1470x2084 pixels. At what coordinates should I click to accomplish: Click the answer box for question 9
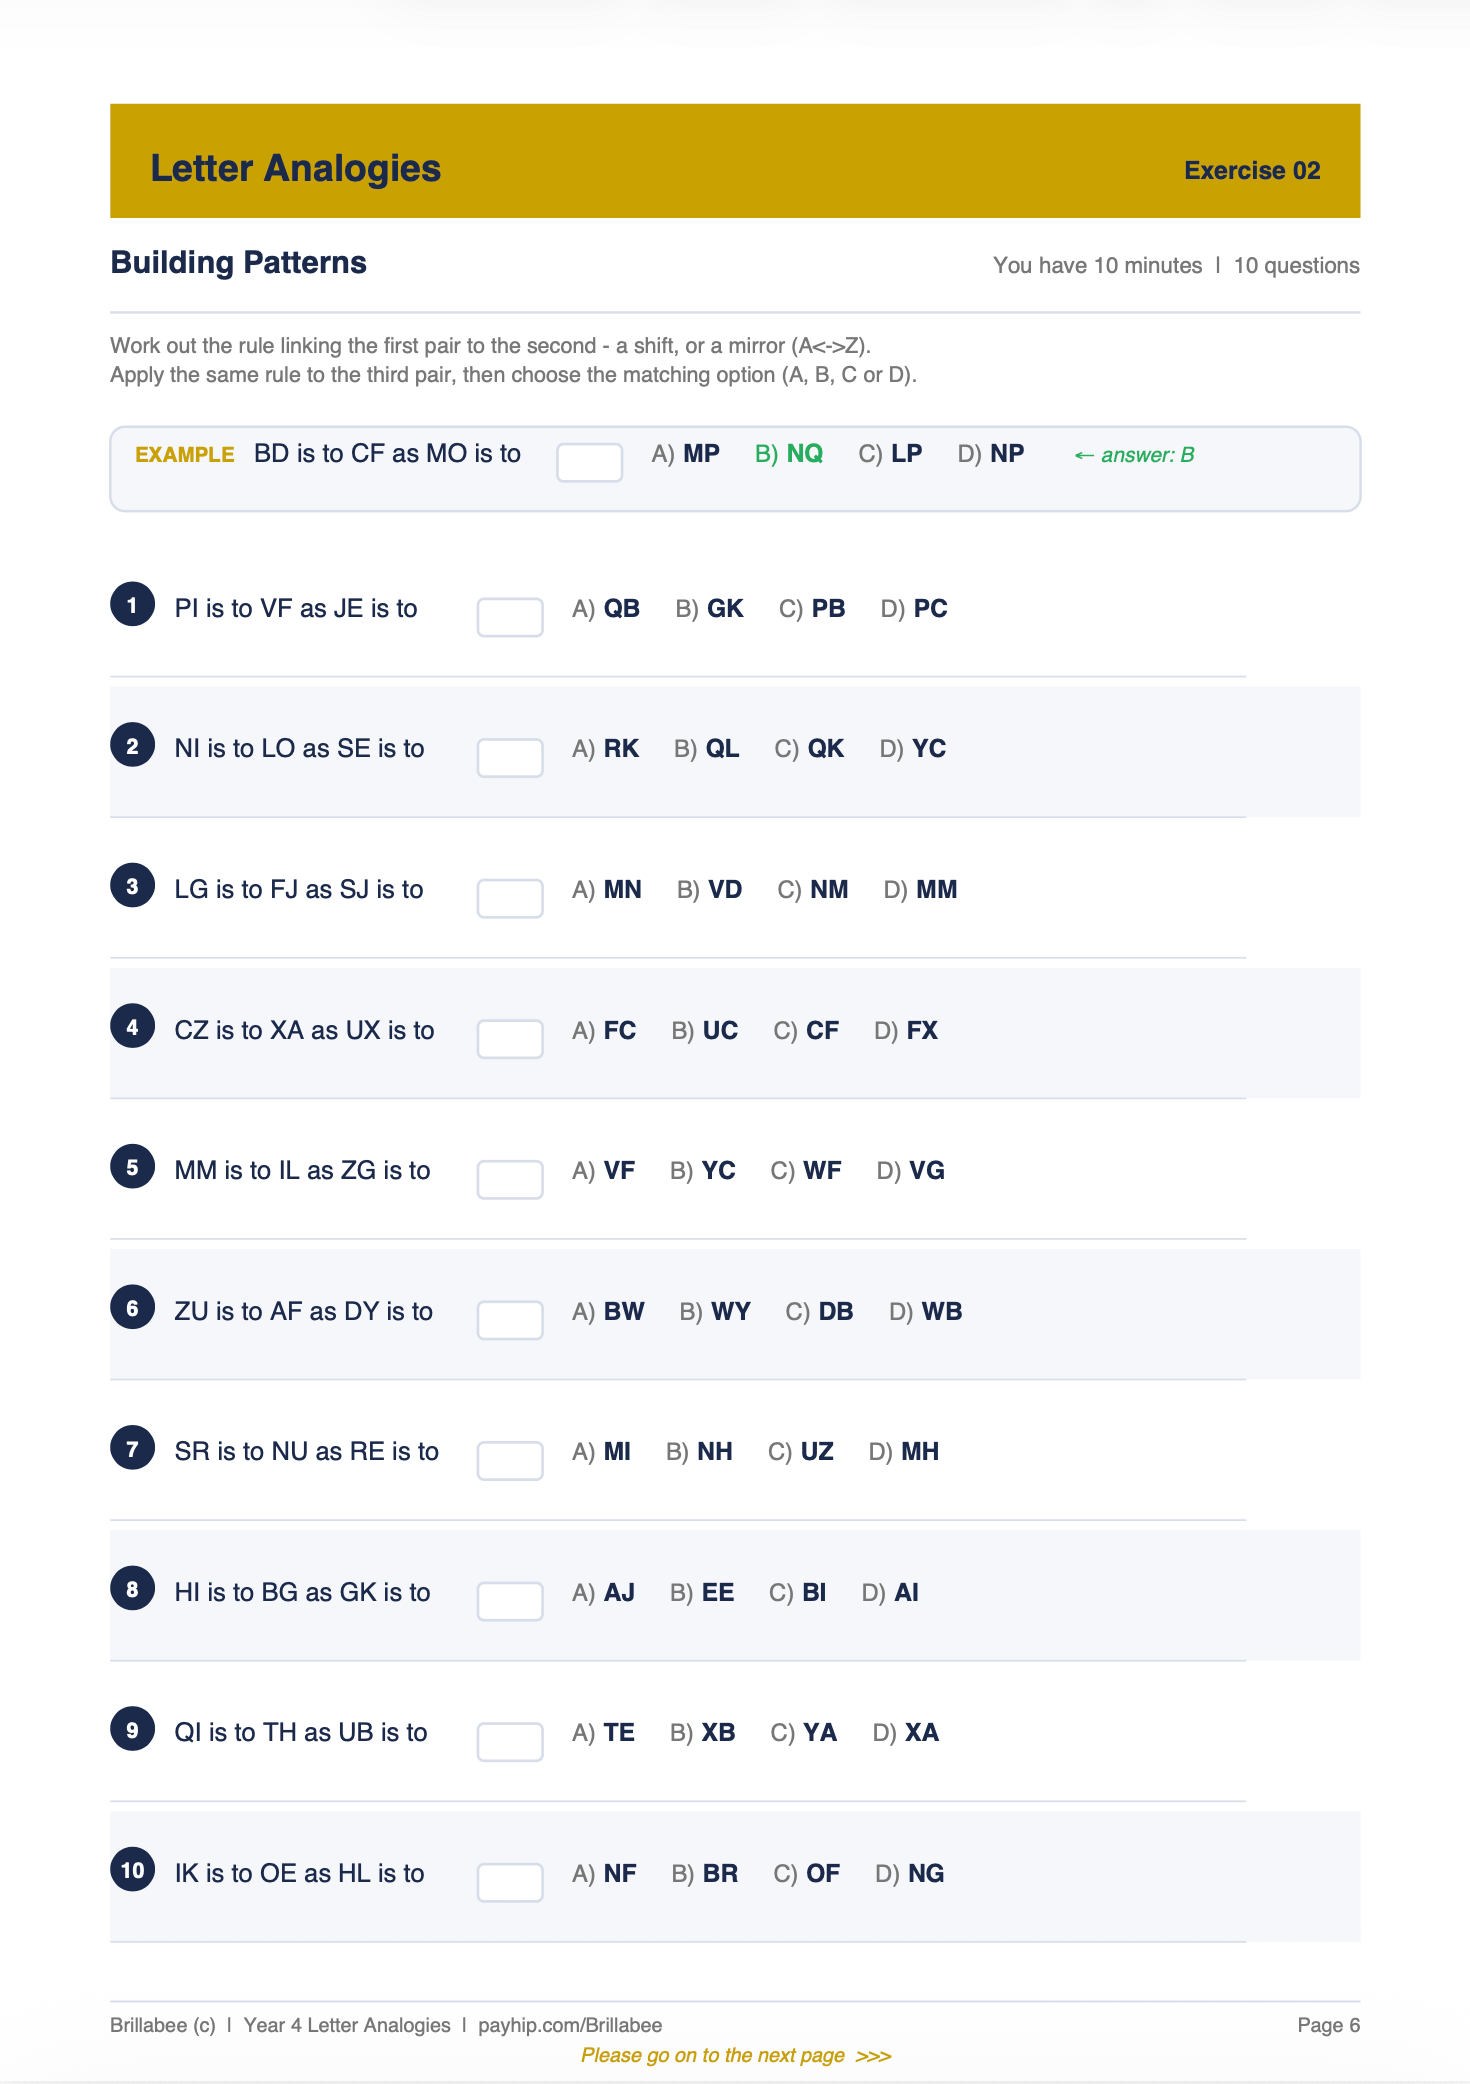click(510, 1741)
